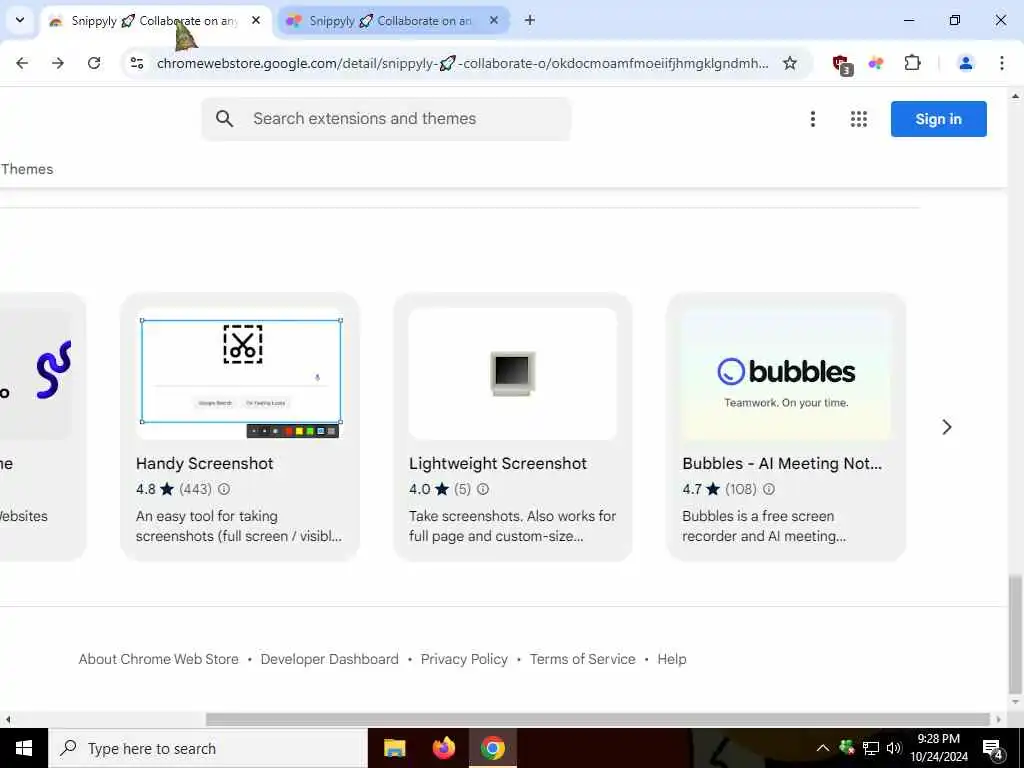The height and width of the screenshot is (768, 1024).
Task: Reload the current page
Action: [94, 63]
